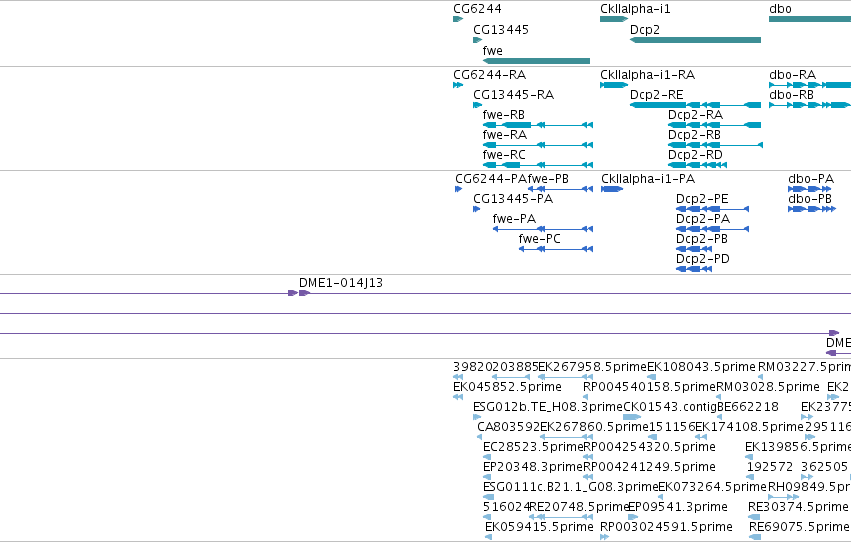This screenshot has width=851, height=542.
Task: Click the RP004540158.5prime EST label
Action: [650, 387]
